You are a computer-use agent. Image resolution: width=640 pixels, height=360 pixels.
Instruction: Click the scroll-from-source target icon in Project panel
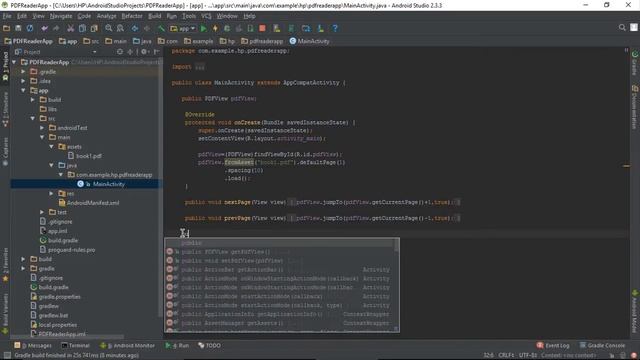point(120,52)
